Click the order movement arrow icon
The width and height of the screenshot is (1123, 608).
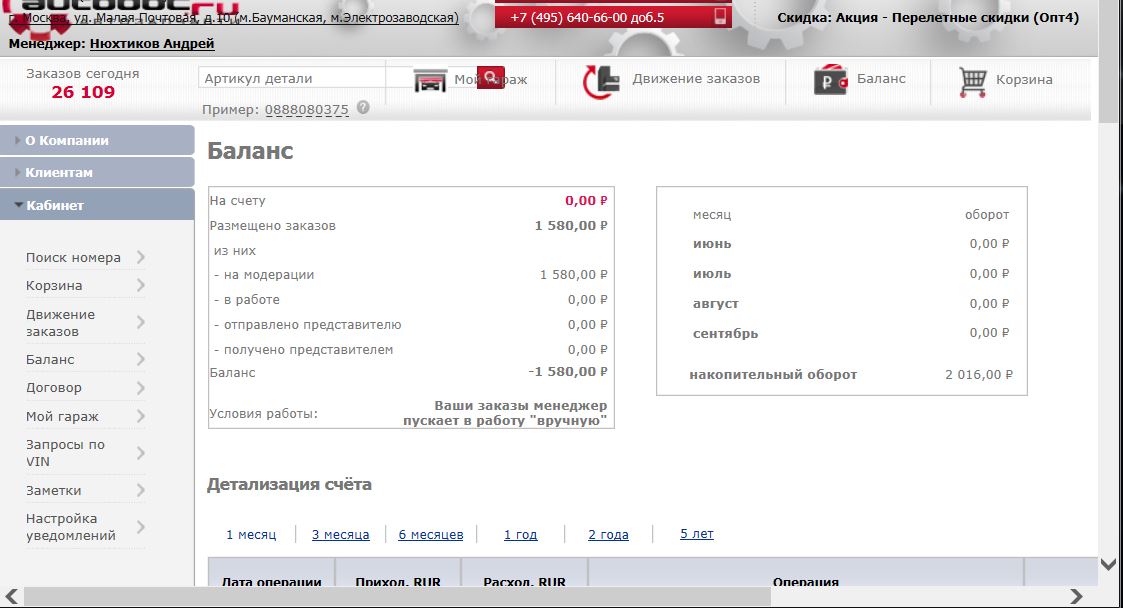(x=599, y=80)
